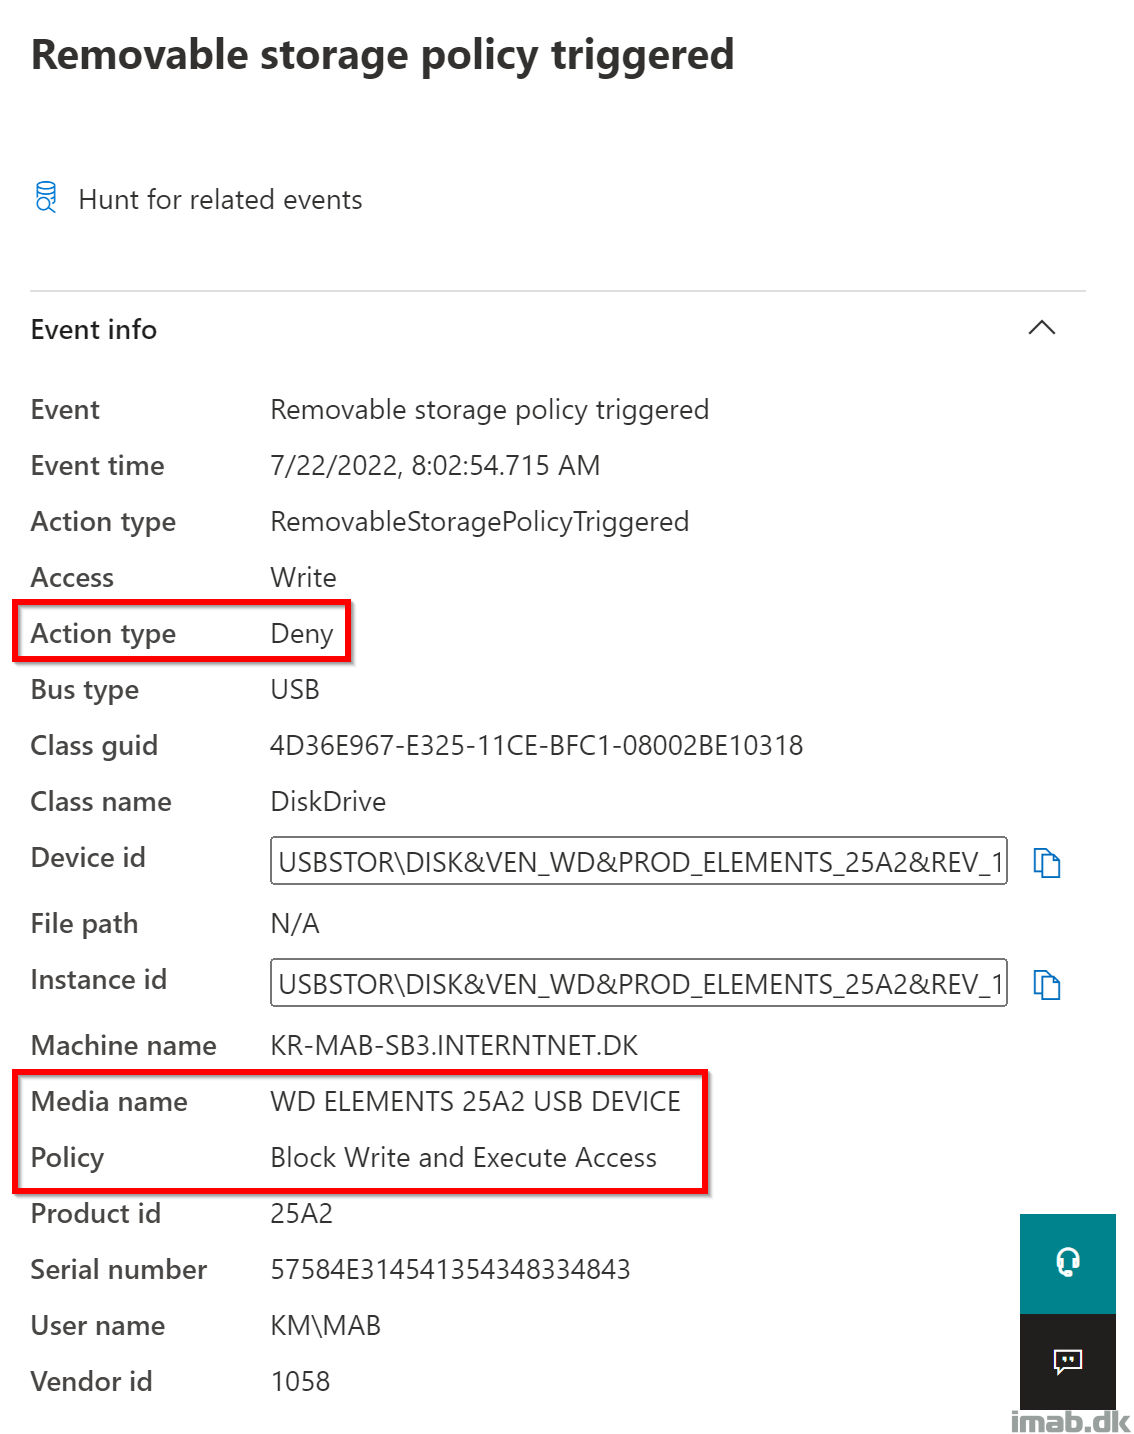
Task: Click the user name KM\MAB value
Action: coord(326,1326)
